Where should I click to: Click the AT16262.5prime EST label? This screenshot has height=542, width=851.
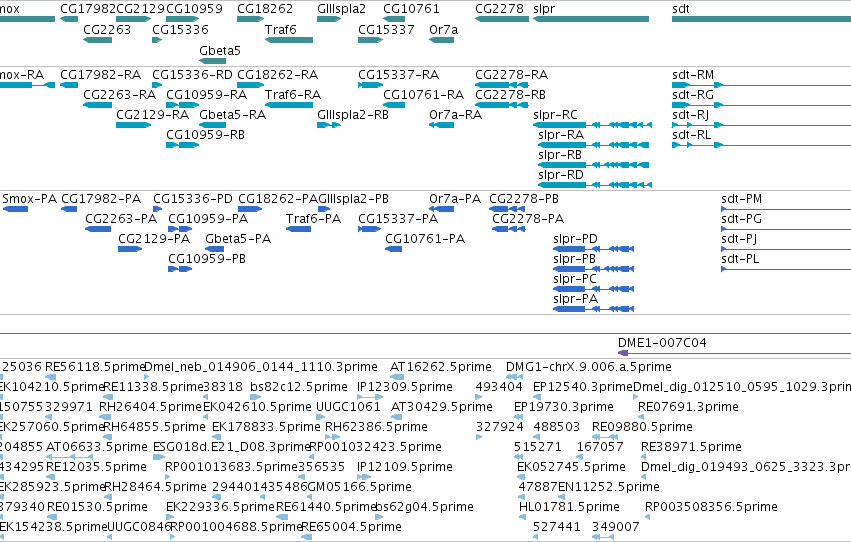(441, 367)
